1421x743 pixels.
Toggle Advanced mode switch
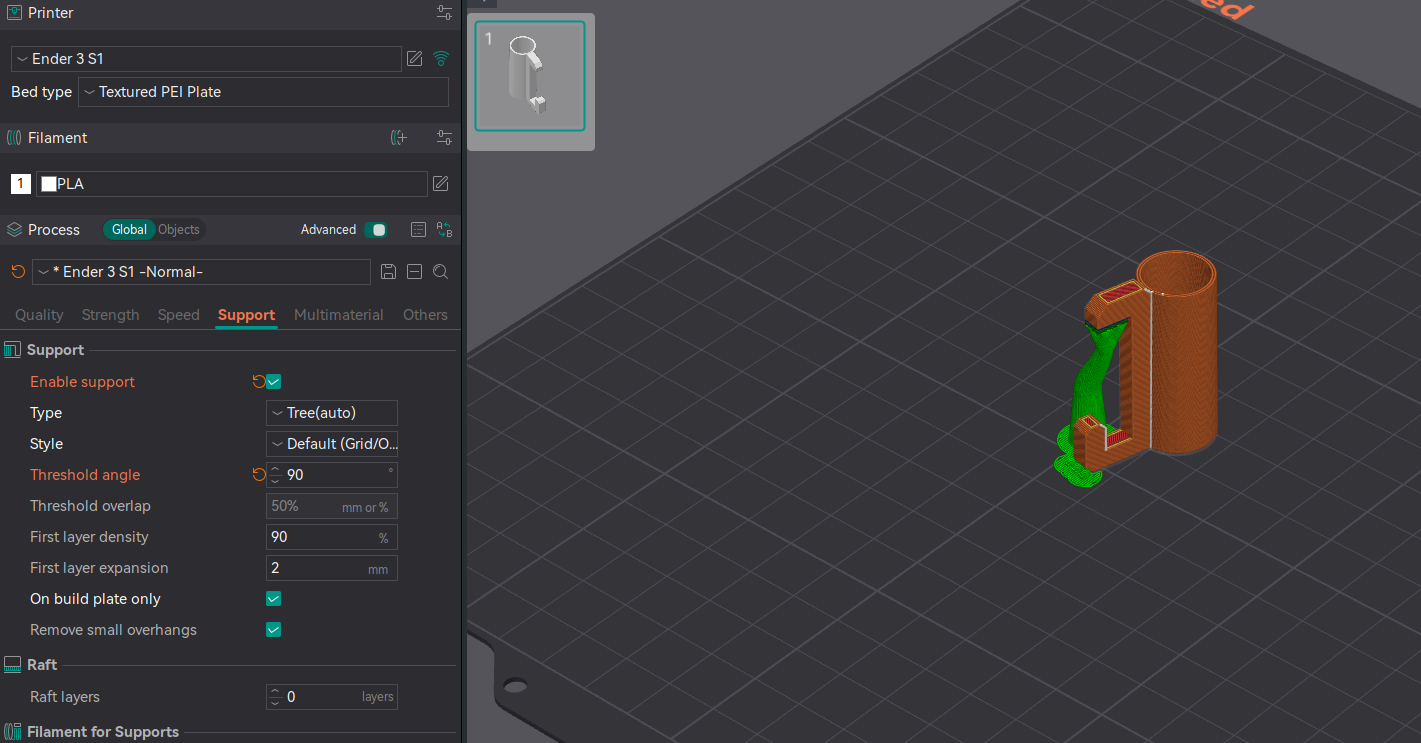[x=376, y=230]
